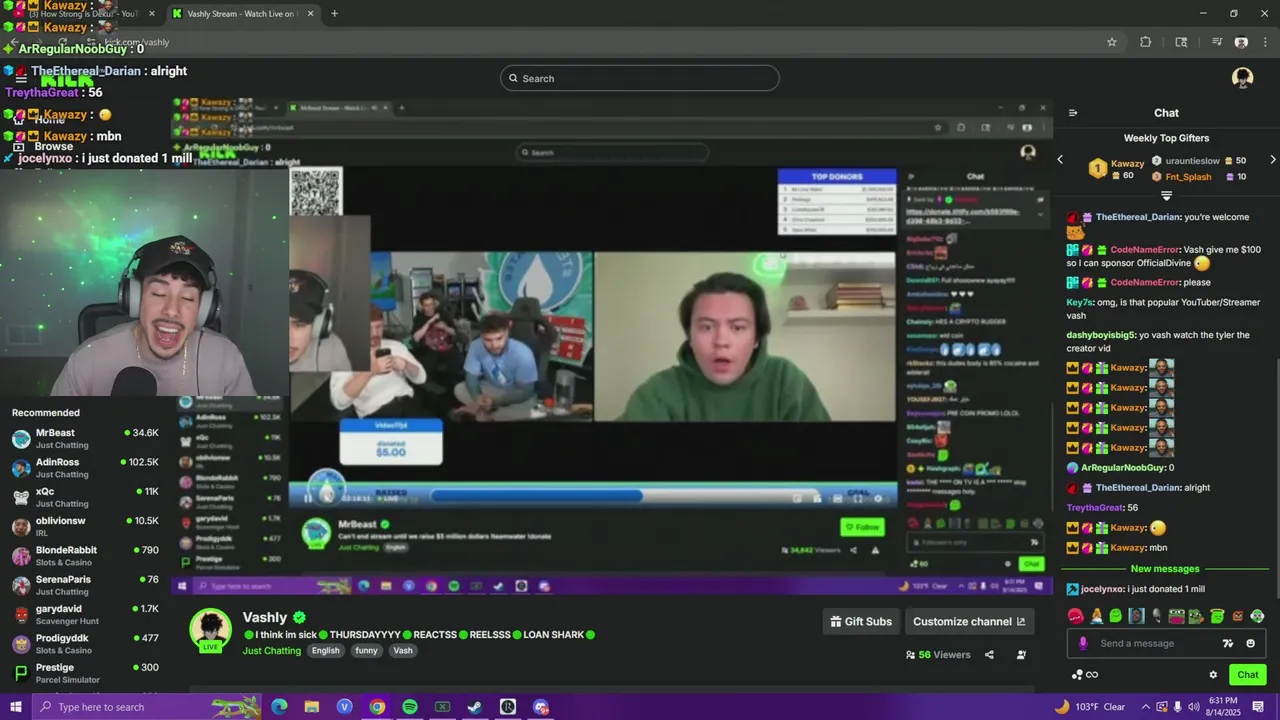
Task: Click the Gift Subs button
Action: 861,621
